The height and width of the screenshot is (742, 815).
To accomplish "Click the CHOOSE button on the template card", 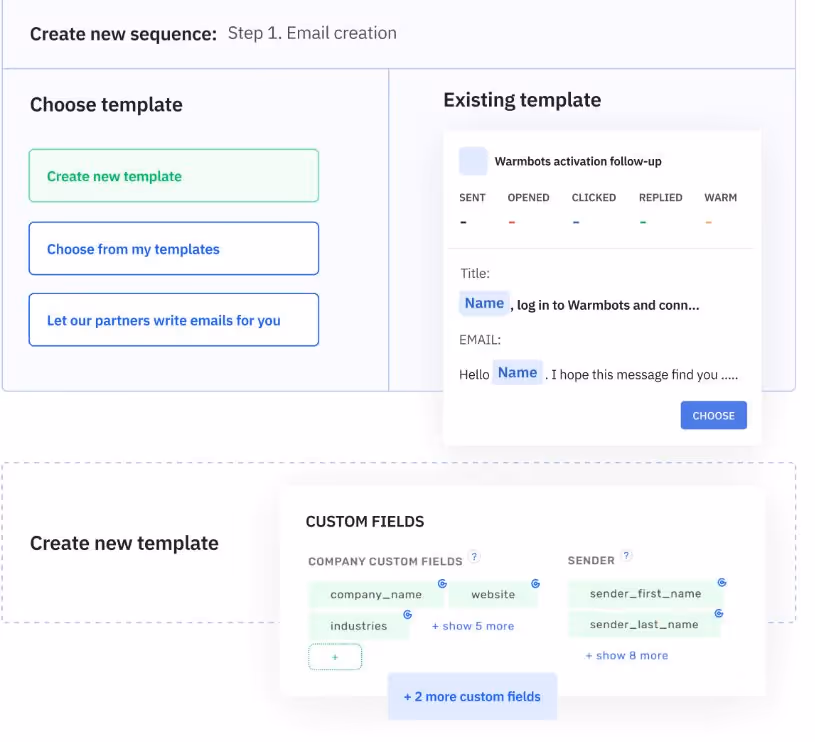I will coord(713,415).
